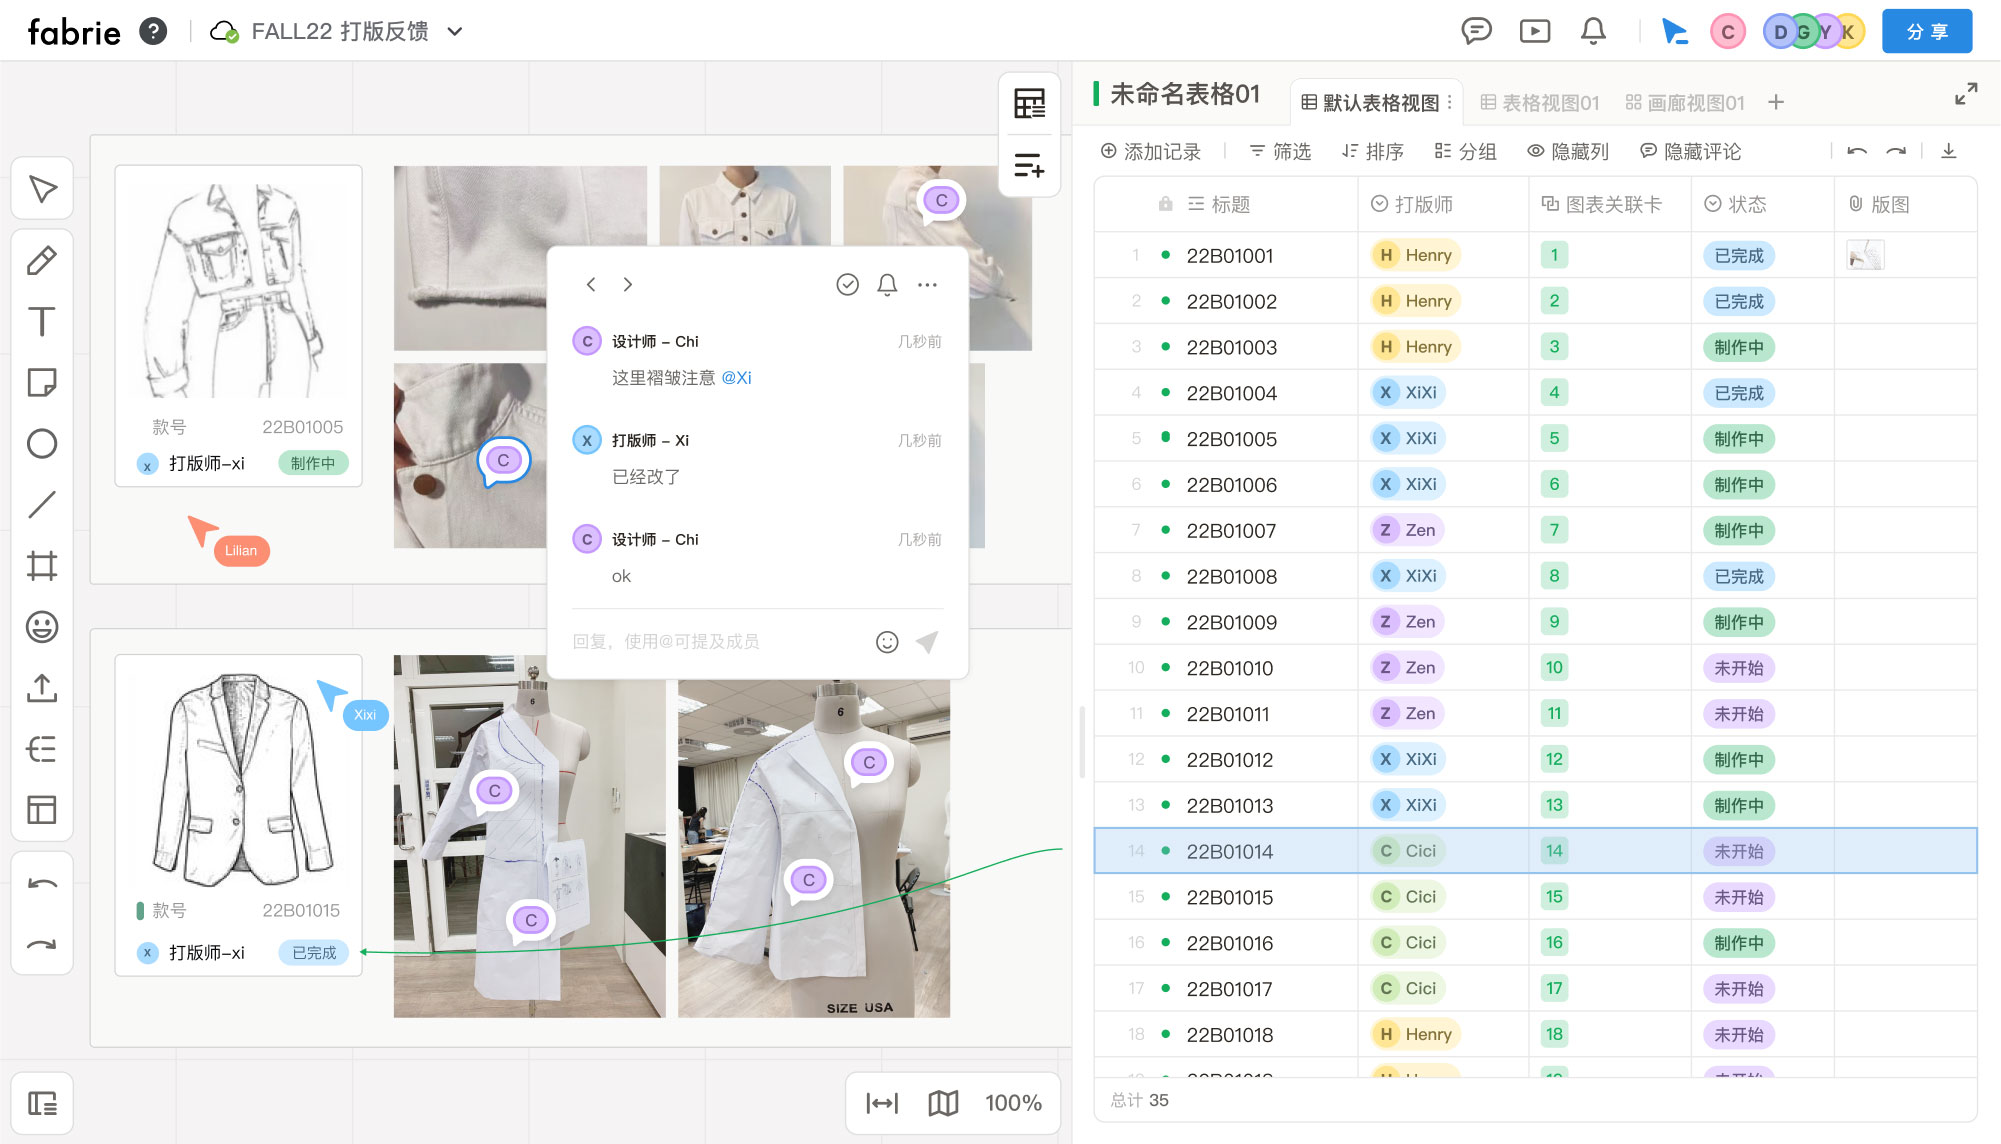
Task: Expand the FALL22 打版反馈 title dropdown
Action: tap(455, 31)
